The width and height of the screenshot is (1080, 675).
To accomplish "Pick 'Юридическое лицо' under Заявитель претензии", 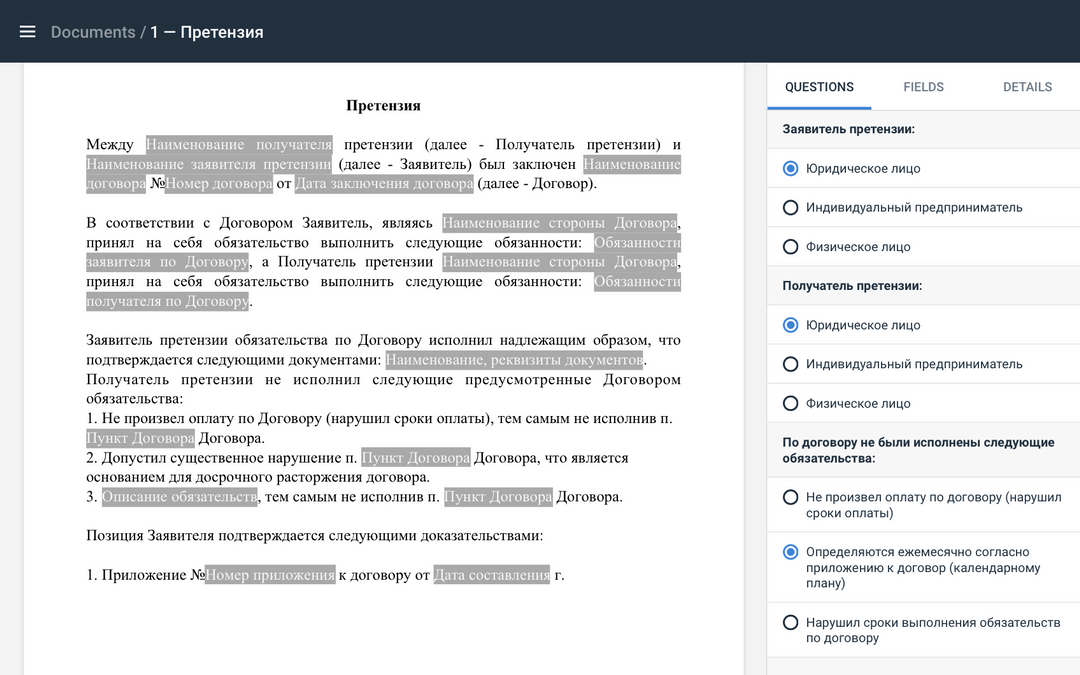I will pyautogui.click(x=791, y=169).
